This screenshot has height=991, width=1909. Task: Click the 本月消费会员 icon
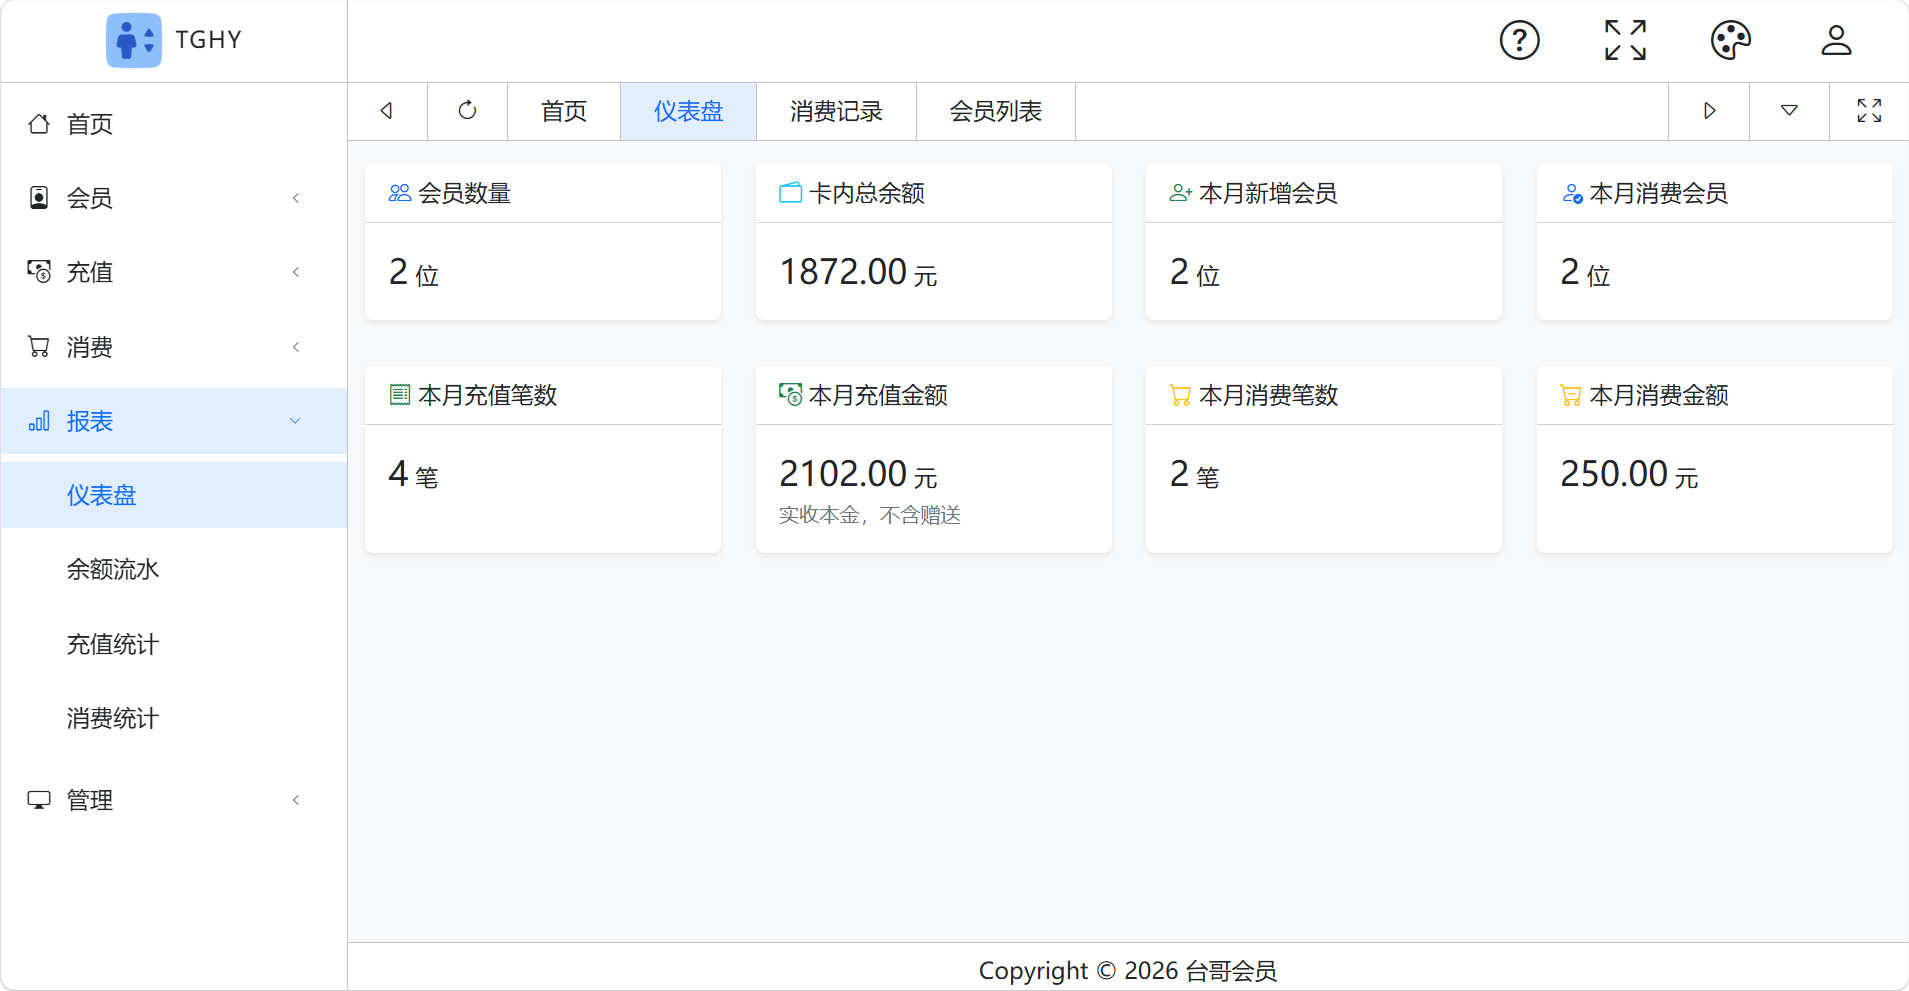[1572, 193]
